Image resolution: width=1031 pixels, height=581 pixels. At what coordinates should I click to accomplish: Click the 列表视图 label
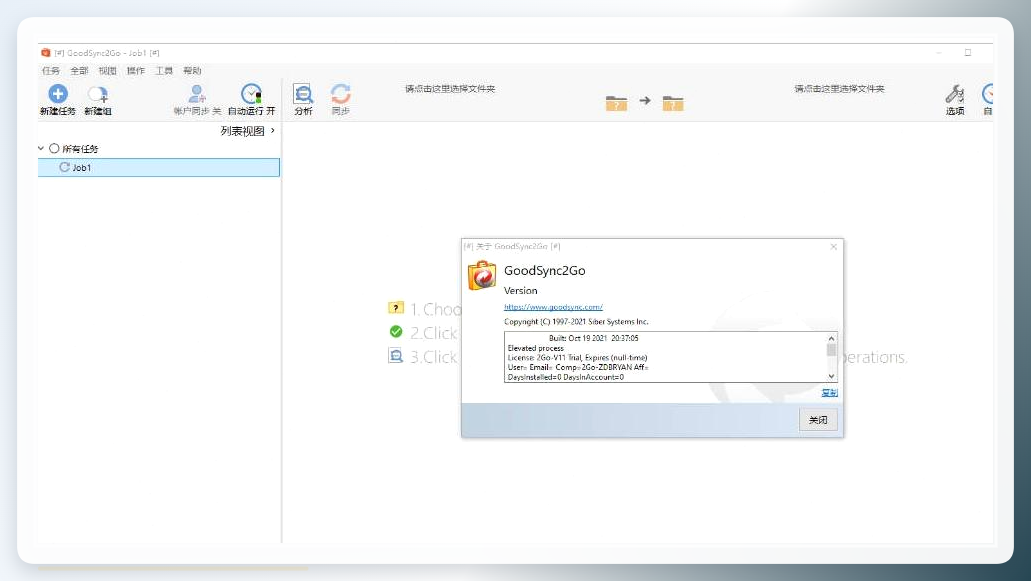coord(242,131)
